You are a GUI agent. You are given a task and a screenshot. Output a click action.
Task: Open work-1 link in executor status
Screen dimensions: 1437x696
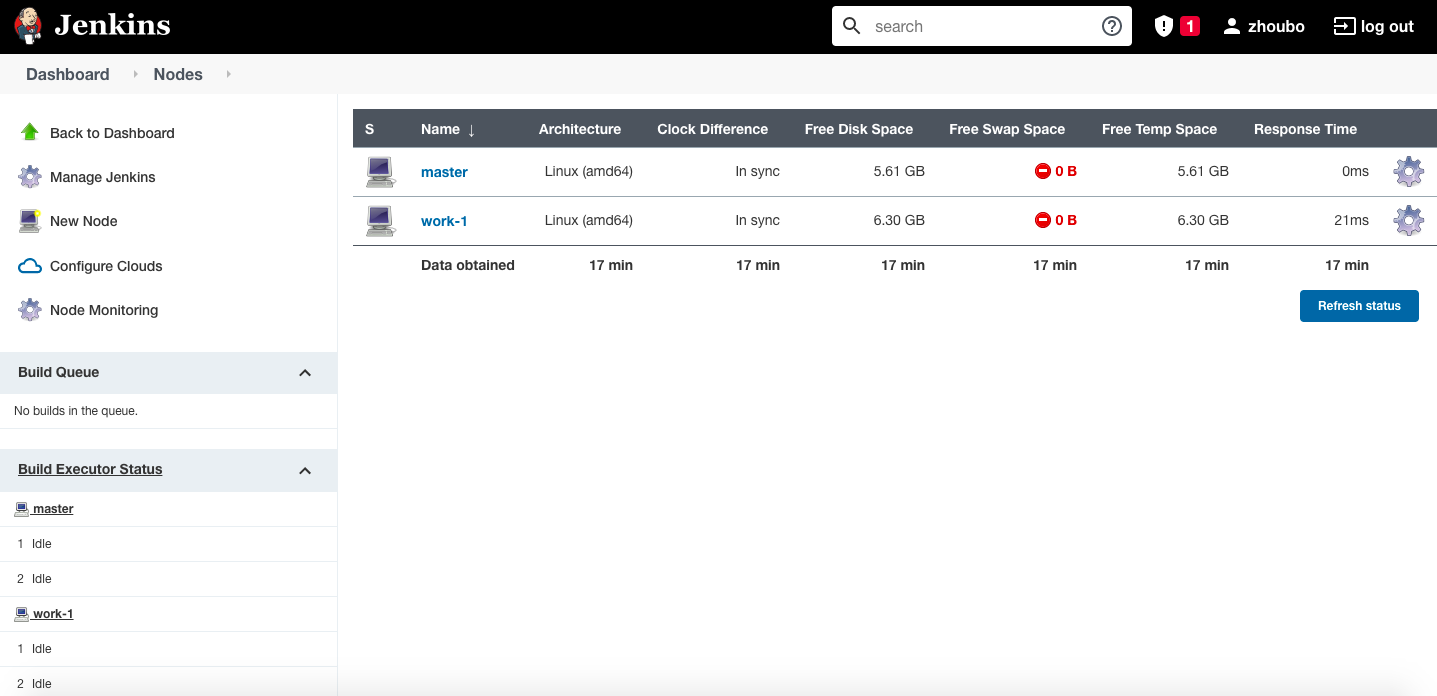point(53,614)
